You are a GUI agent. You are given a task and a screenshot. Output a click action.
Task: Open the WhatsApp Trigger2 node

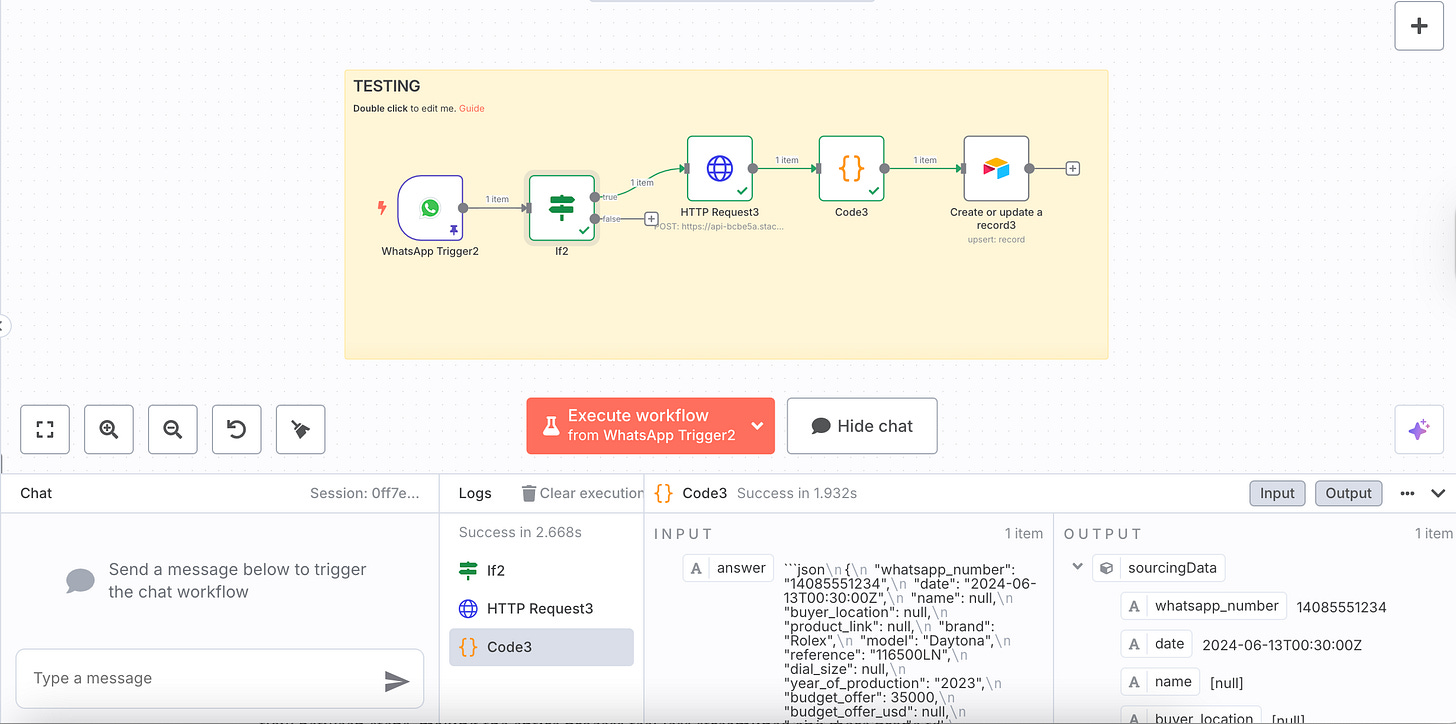(430, 208)
